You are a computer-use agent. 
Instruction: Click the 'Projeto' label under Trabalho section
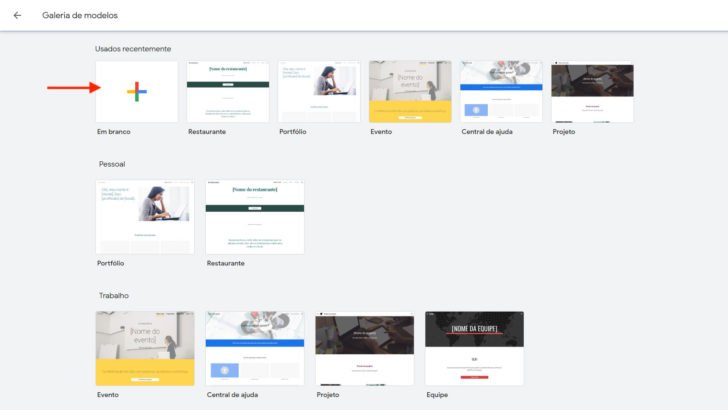pos(330,395)
